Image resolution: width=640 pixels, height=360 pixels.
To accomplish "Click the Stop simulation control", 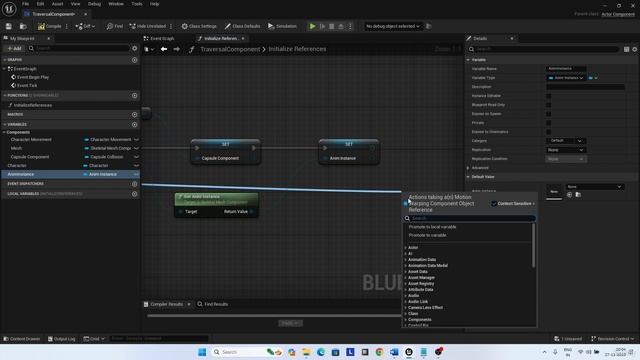I will (x=331, y=26).
